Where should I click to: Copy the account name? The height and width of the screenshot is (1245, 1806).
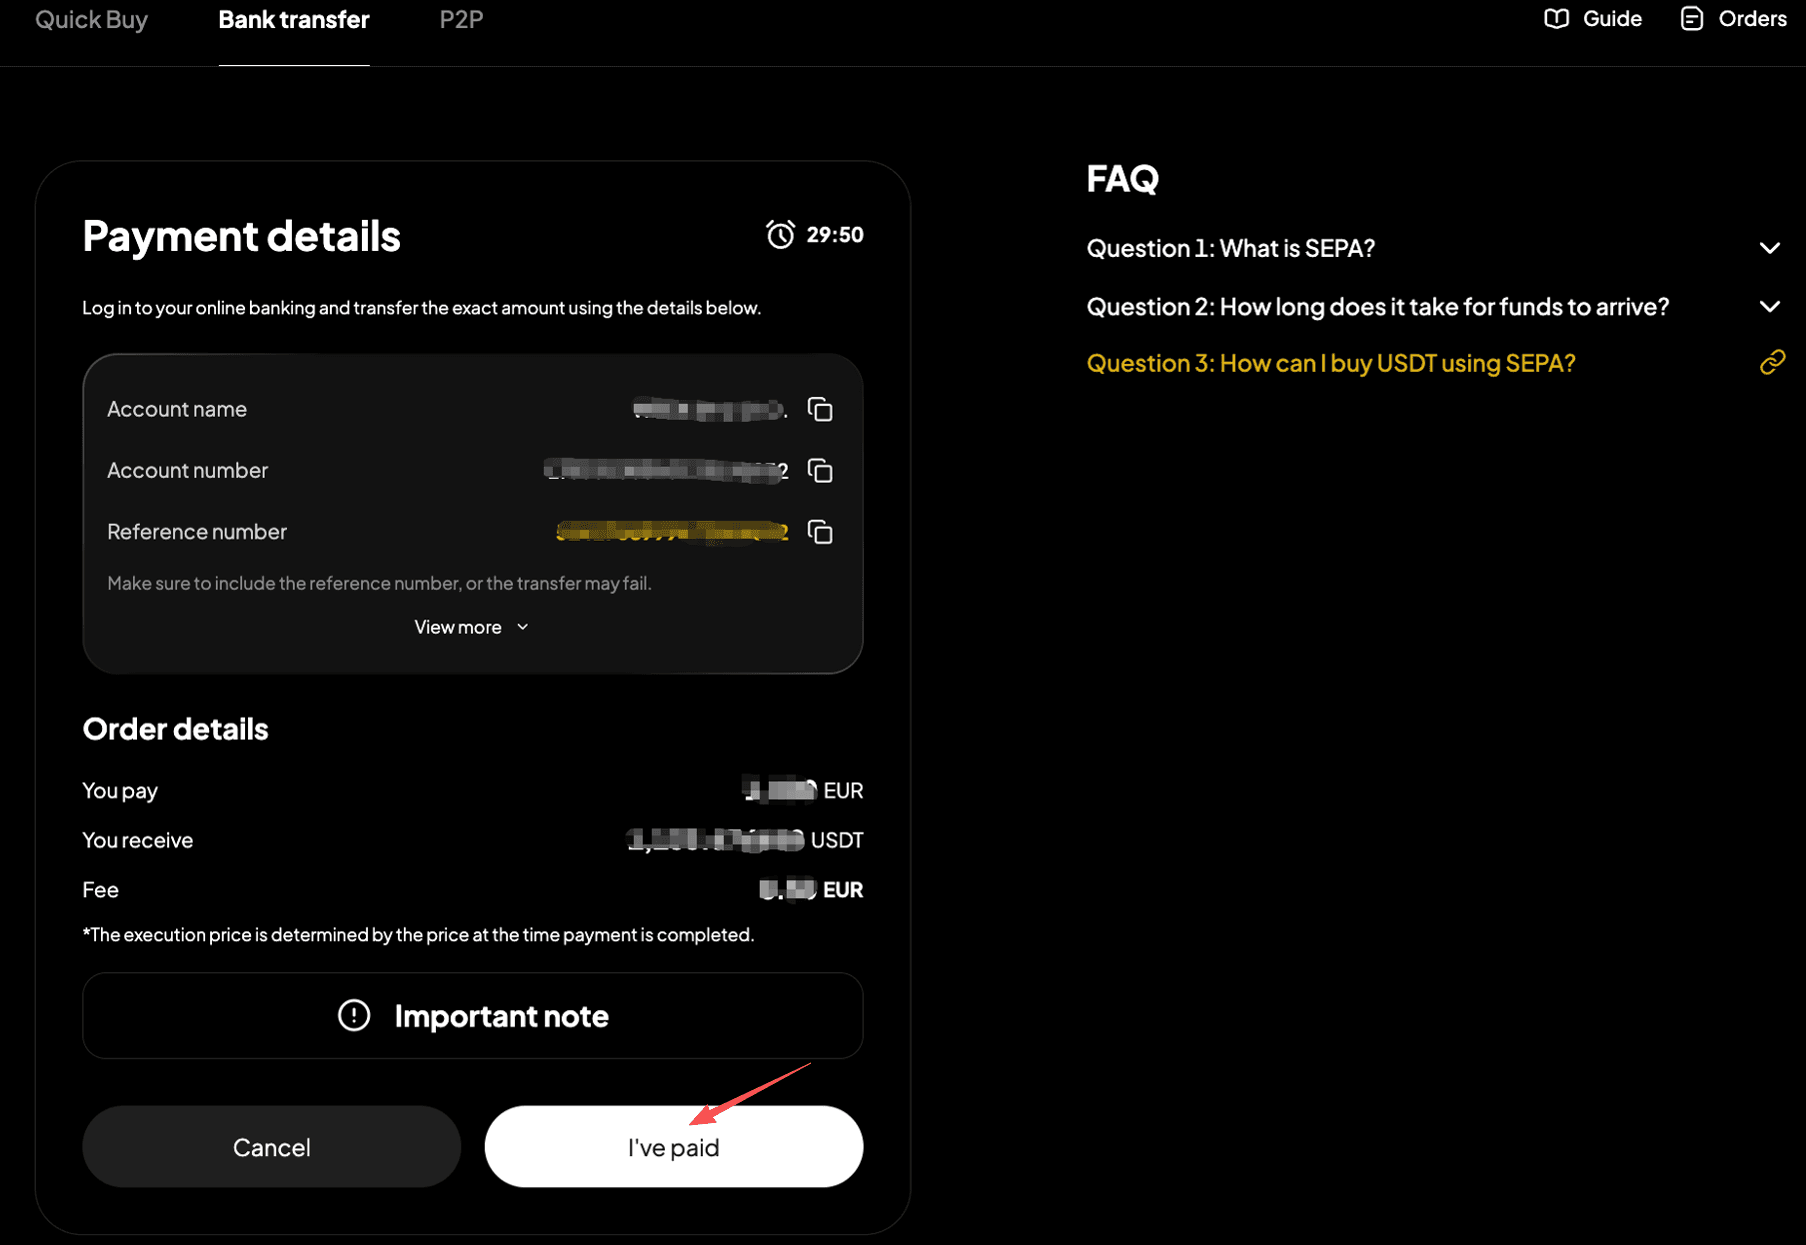pyautogui.click(x=820, y=410)
